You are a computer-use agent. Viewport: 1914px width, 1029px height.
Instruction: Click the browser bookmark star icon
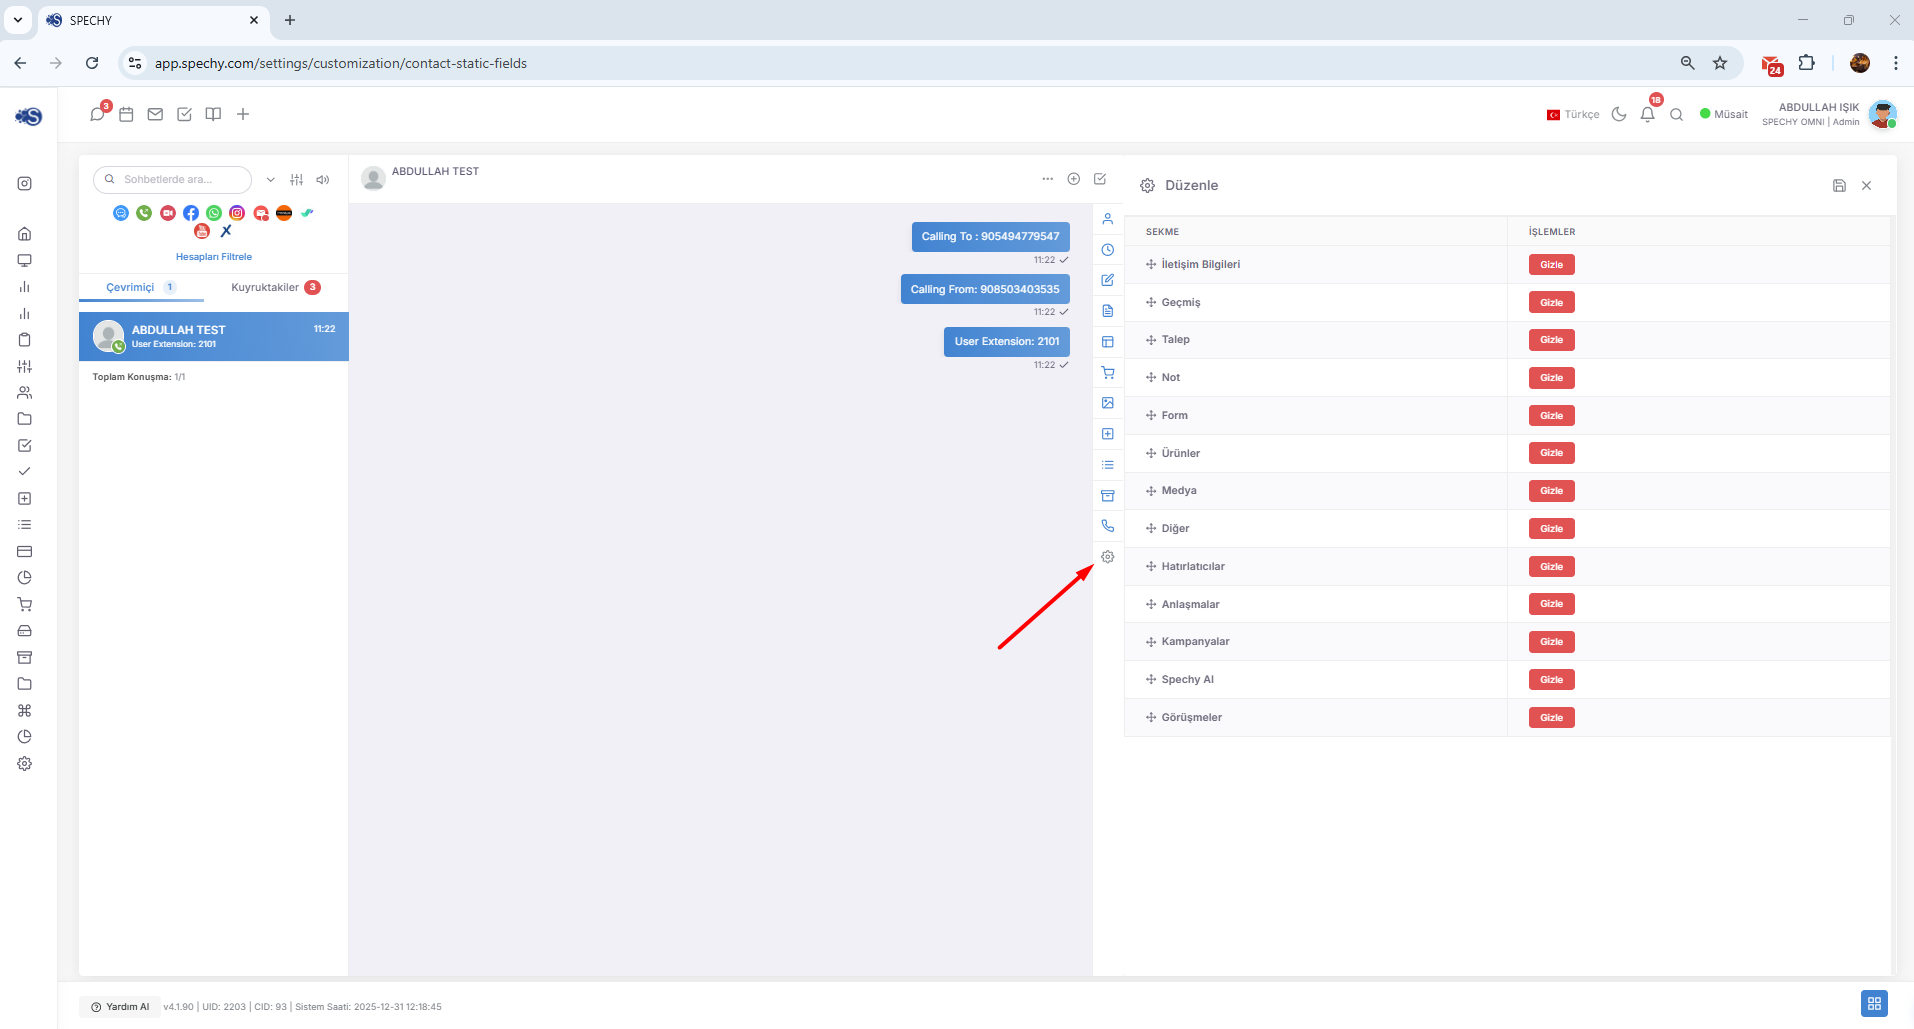tap(1720, 63)
